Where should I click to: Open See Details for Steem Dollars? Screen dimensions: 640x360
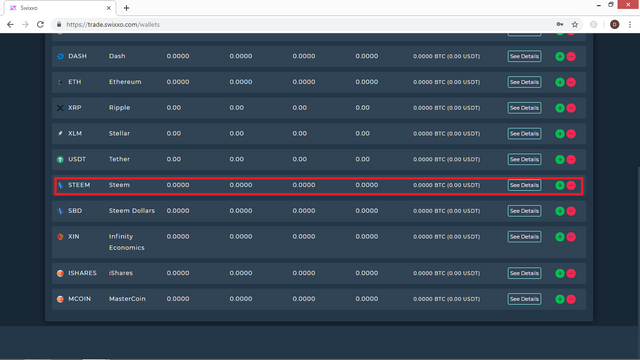click(524, 211)
